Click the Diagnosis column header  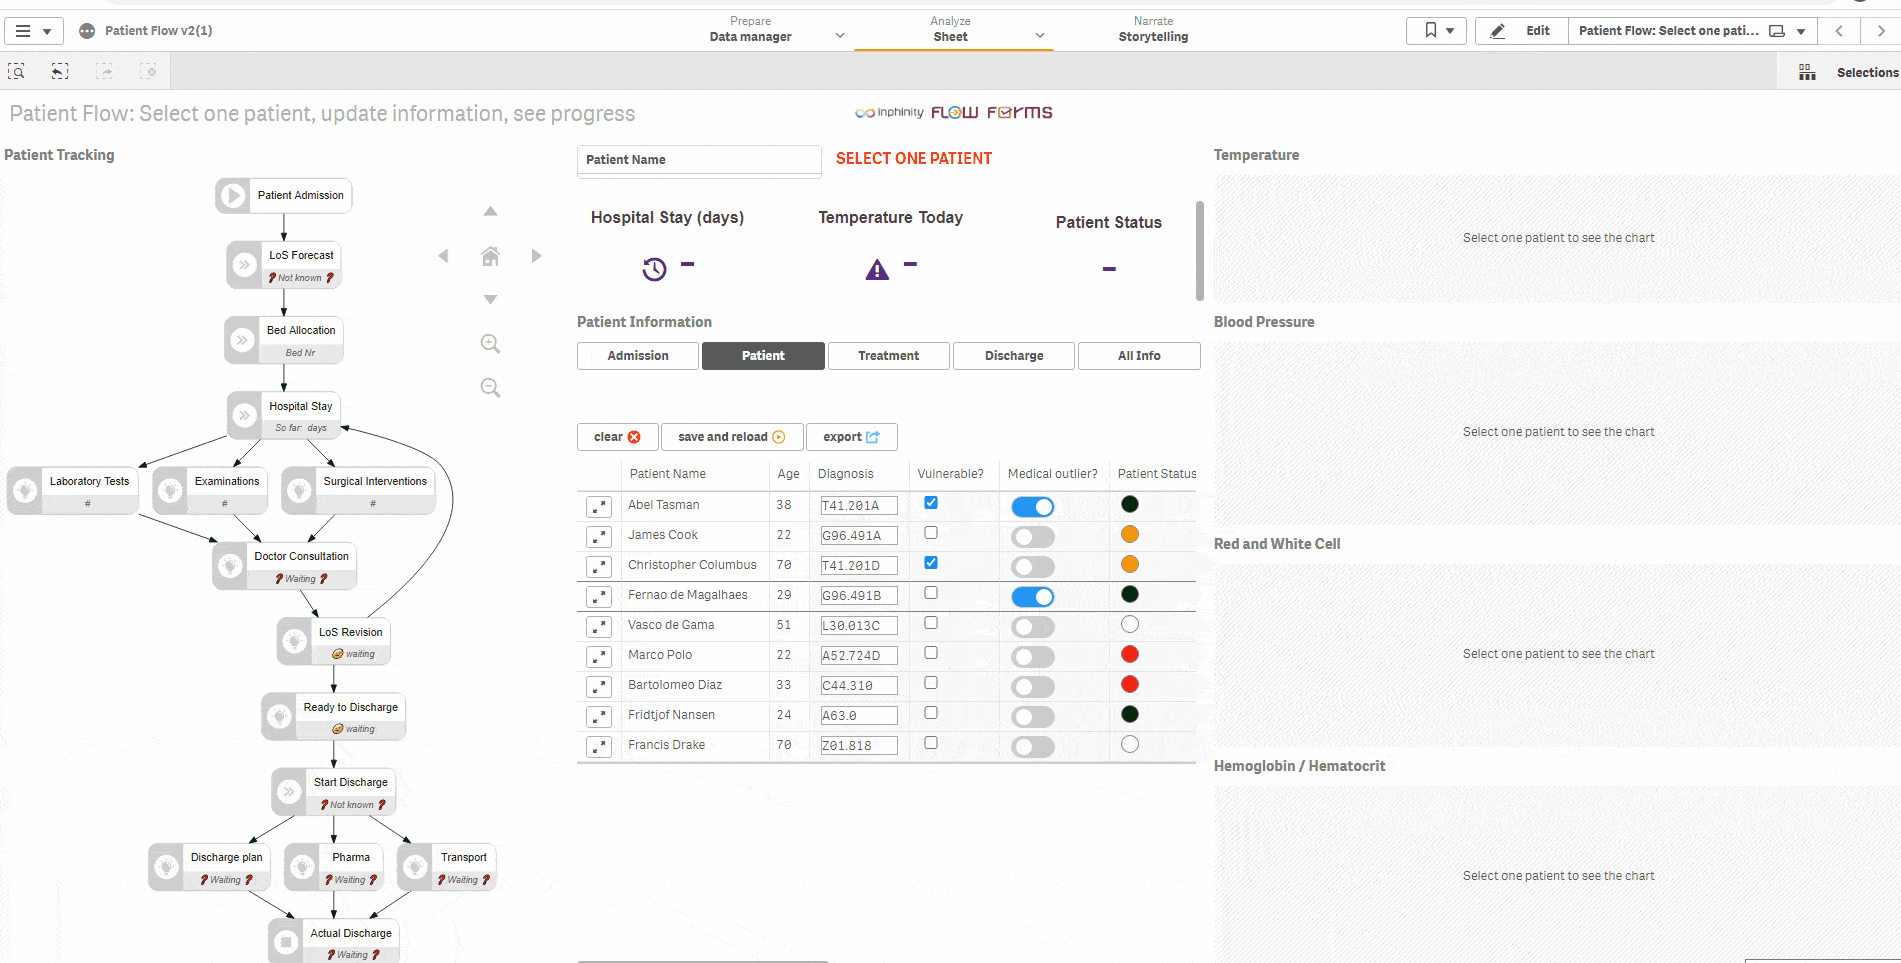[846, 474]
